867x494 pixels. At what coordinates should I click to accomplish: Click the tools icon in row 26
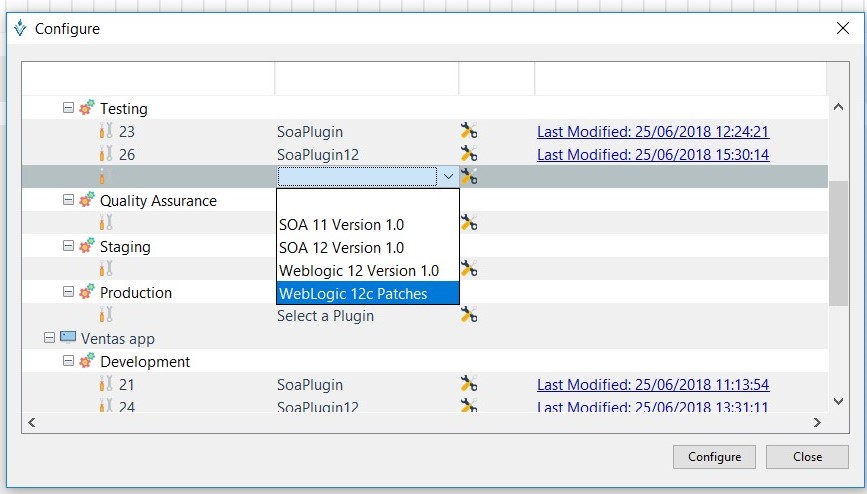(468, 154)
